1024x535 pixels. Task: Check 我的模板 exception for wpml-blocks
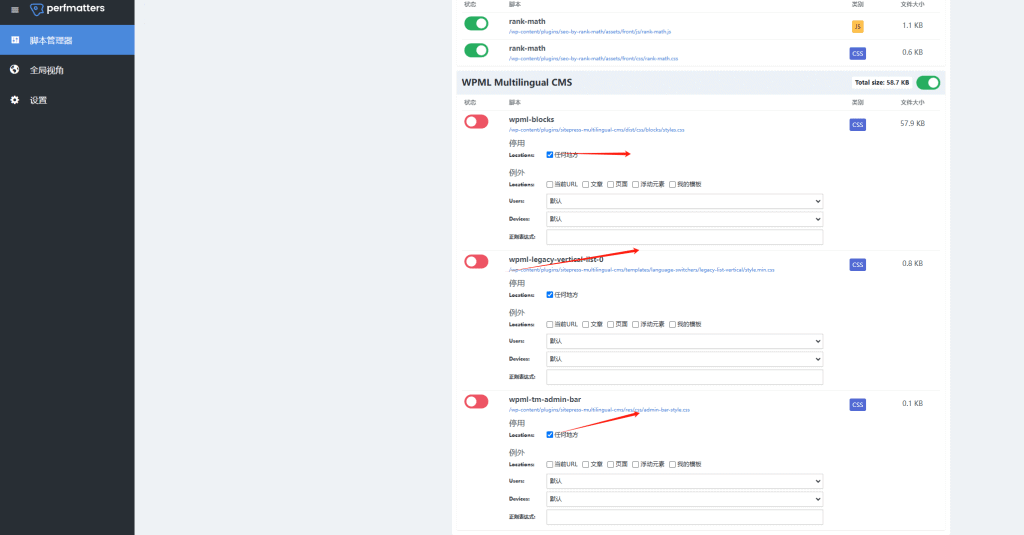pos(673,184)
